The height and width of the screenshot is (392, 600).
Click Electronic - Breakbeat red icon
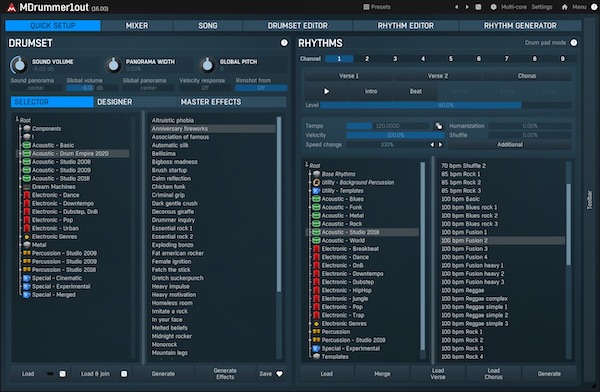click(316, 249)
